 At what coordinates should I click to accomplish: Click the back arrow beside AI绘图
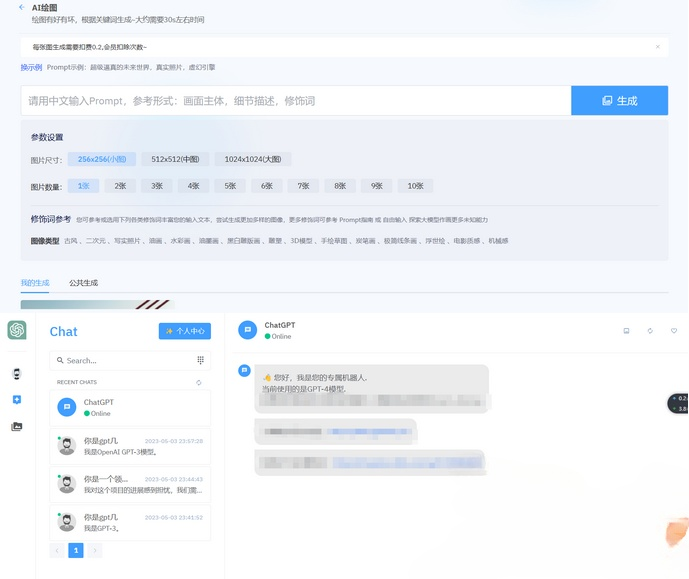tap(22, 7)
